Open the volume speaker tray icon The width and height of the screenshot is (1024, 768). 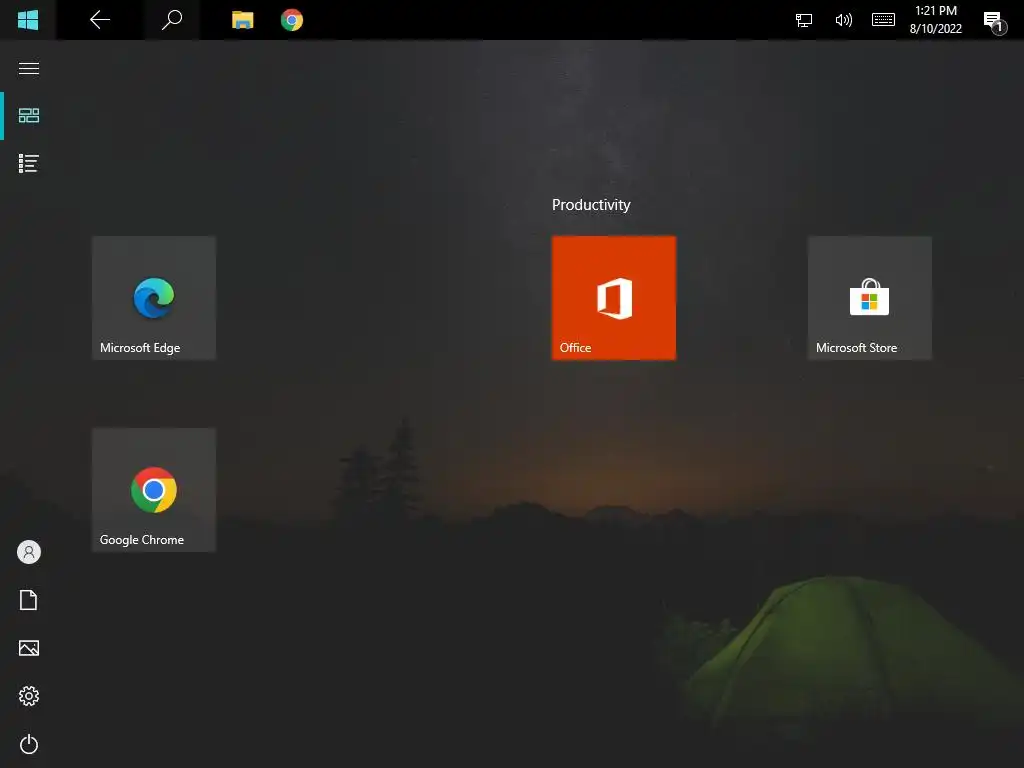point(843,20)
